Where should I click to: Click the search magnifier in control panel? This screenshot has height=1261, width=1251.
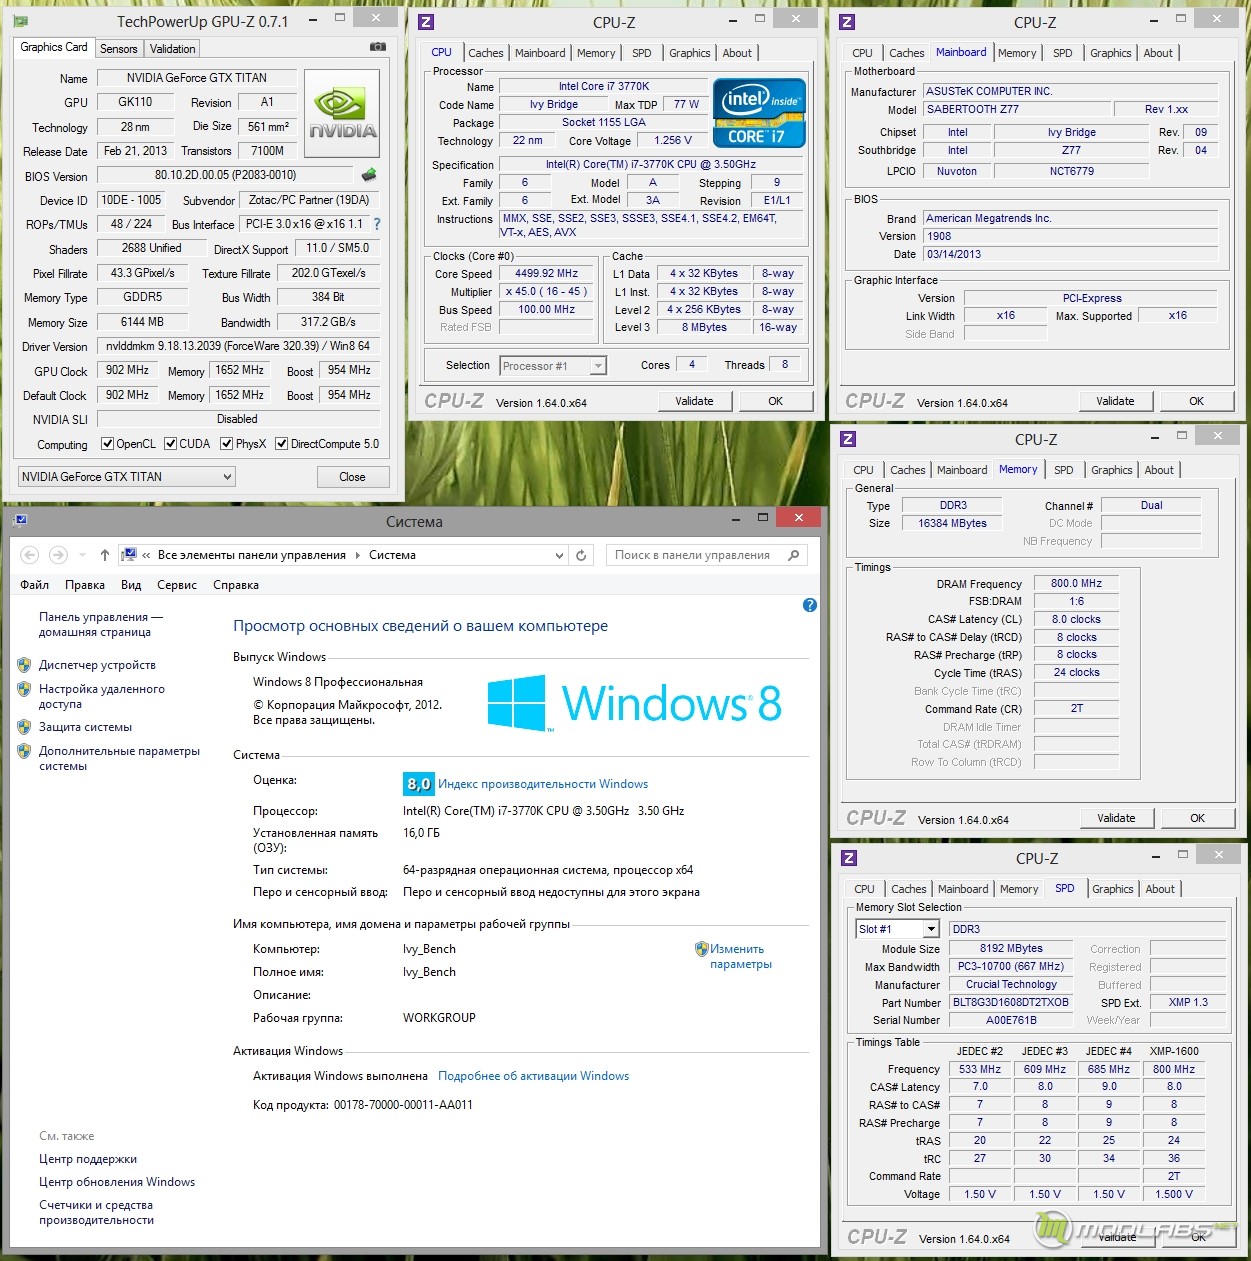(x=794, y=555)
